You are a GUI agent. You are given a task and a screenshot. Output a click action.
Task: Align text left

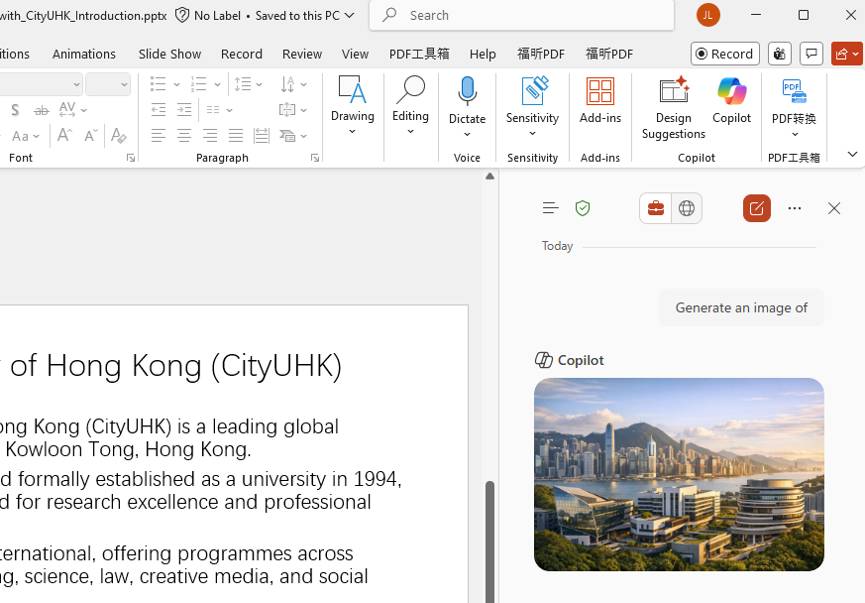[x=158, y=136]
